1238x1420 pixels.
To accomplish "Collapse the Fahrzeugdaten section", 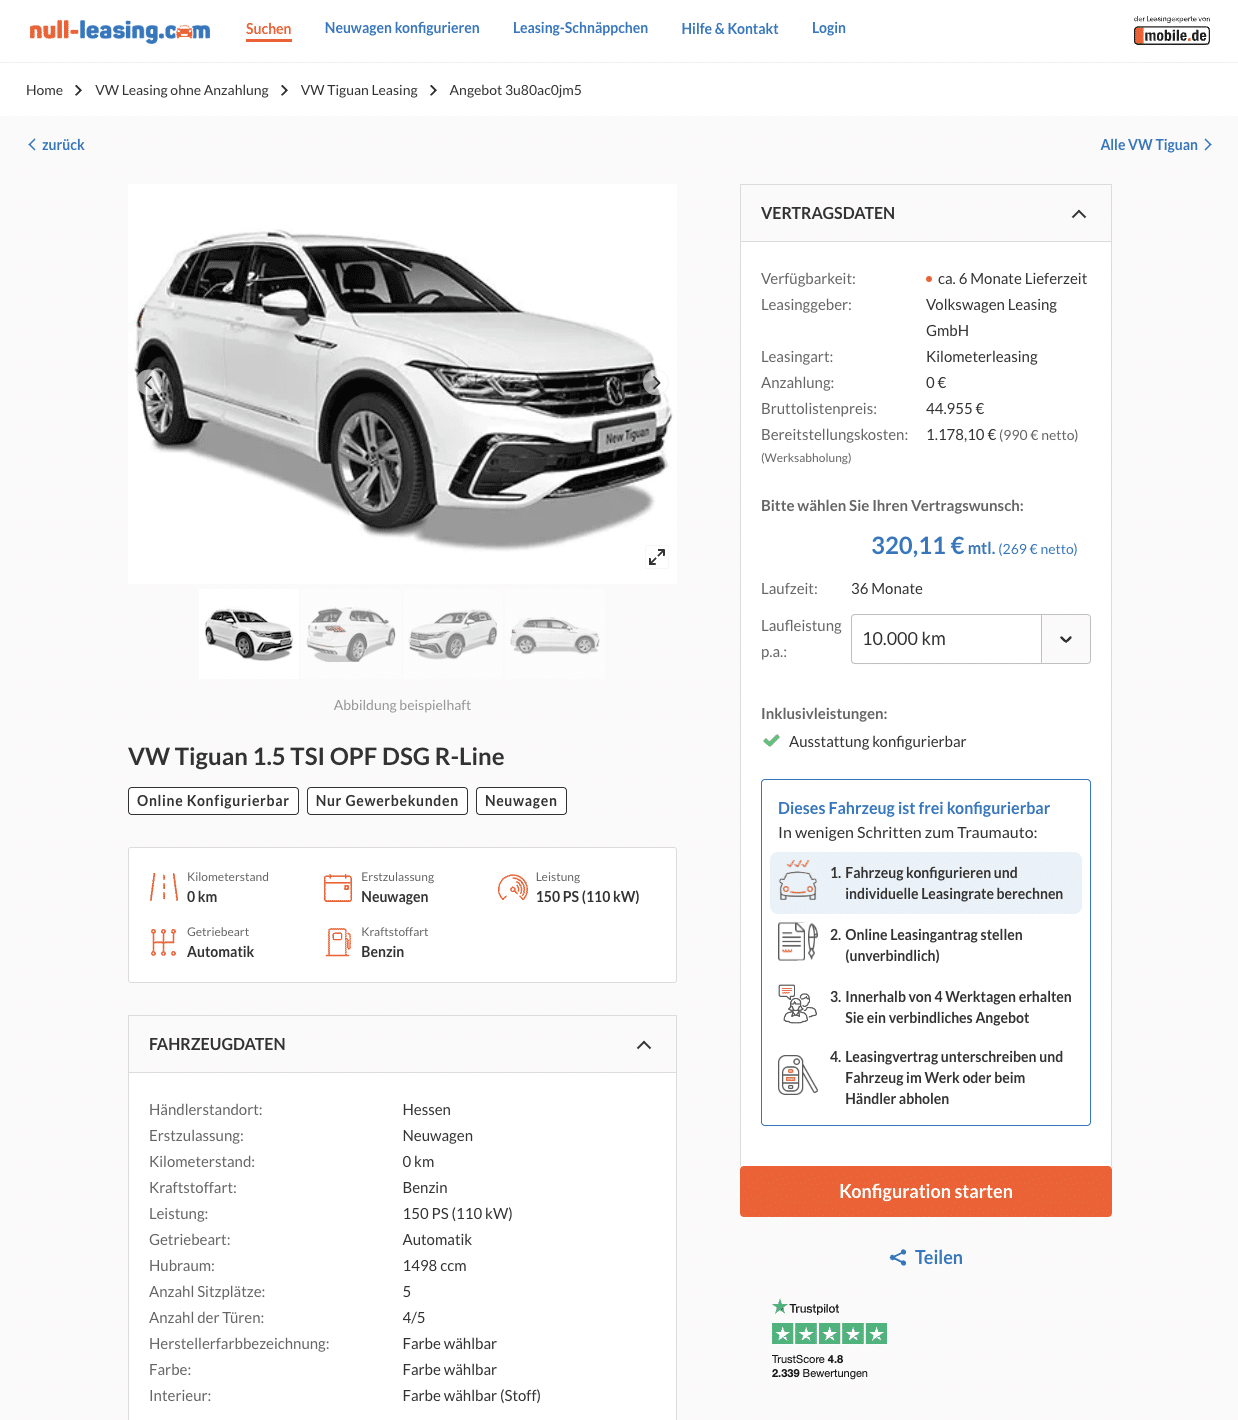I will [644, 1045].
